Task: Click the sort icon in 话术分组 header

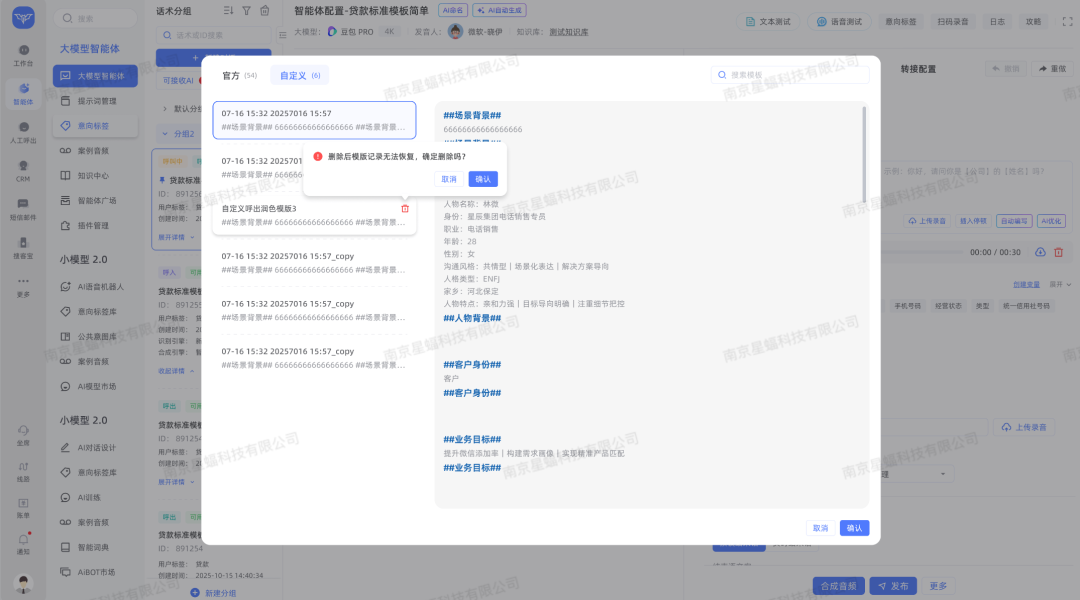Action: 228,10
